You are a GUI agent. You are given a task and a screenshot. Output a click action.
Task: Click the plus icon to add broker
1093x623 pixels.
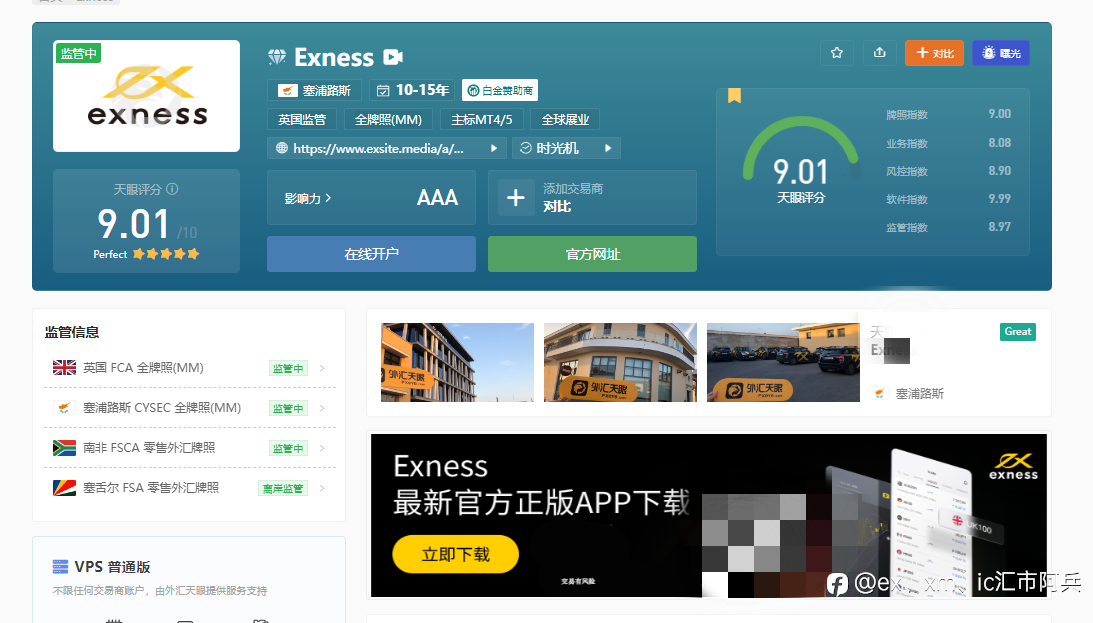click(x=516, y=198)
